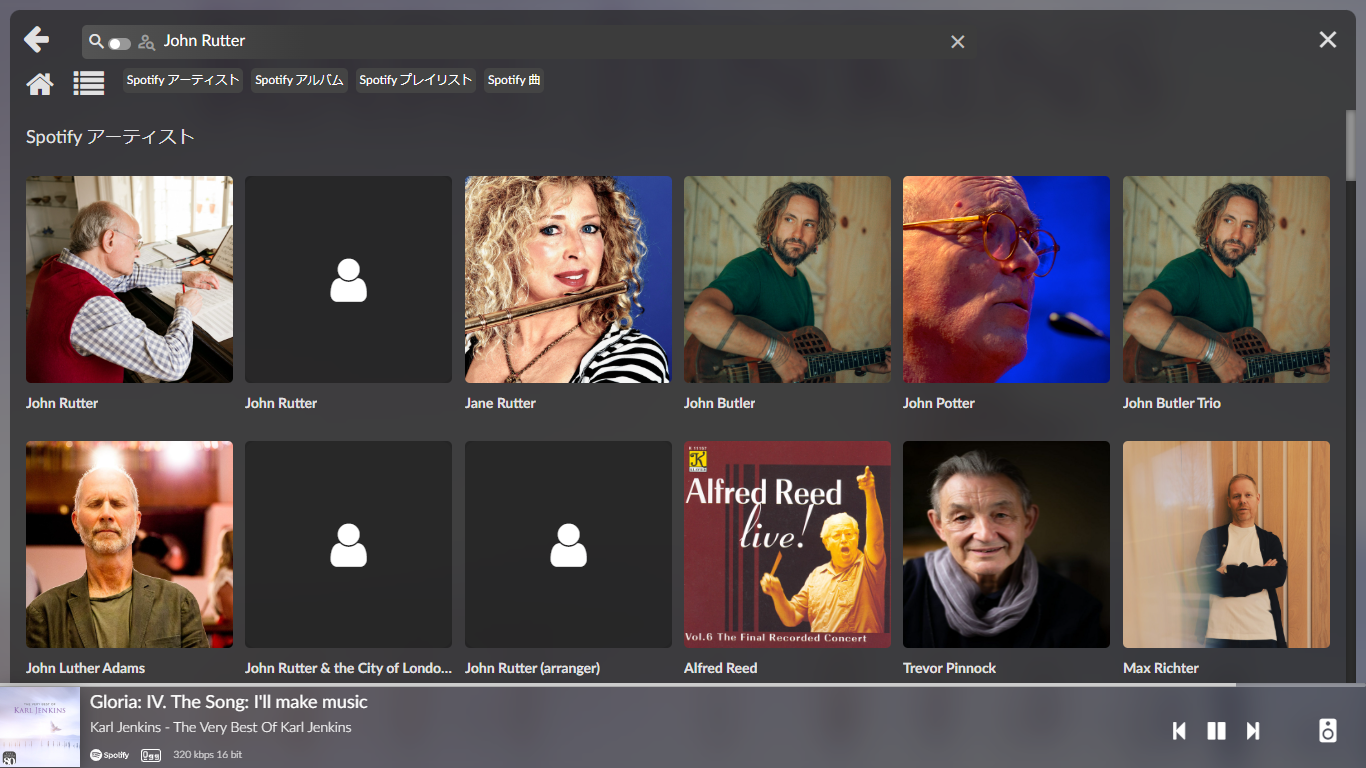Skip to the next track
Viewport: 1366px width, 768px height.
(1253, 731)
